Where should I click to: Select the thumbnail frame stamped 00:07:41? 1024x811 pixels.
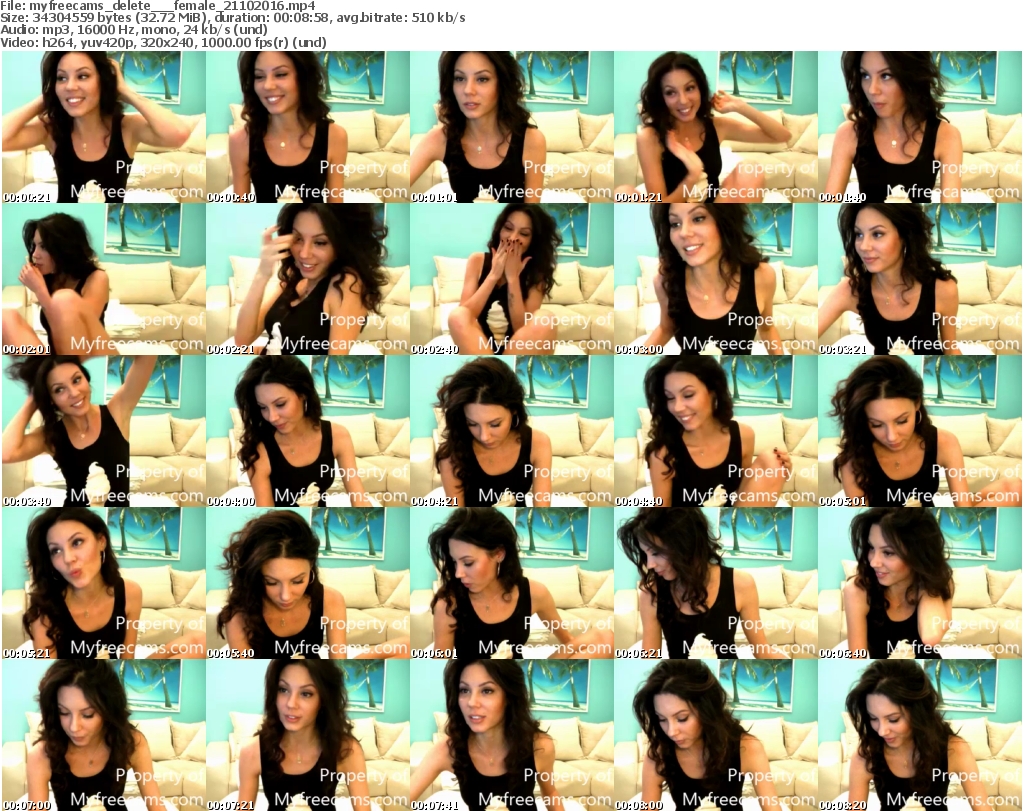512,735
